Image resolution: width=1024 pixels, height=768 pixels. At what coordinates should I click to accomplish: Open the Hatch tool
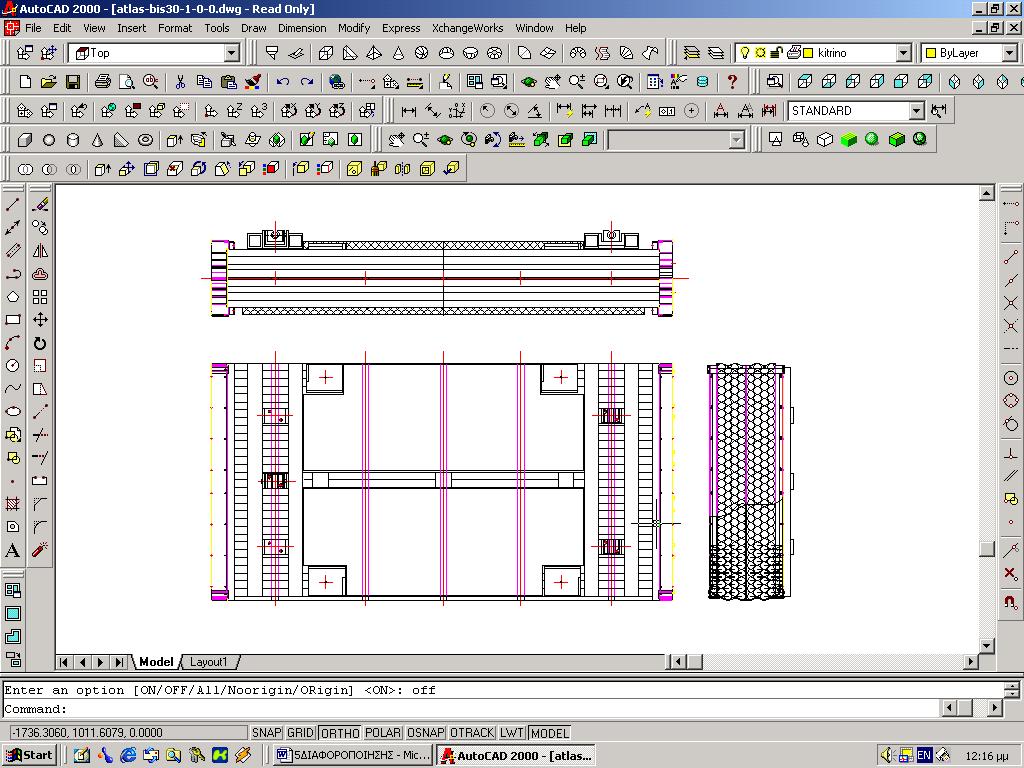pos(12,504)
